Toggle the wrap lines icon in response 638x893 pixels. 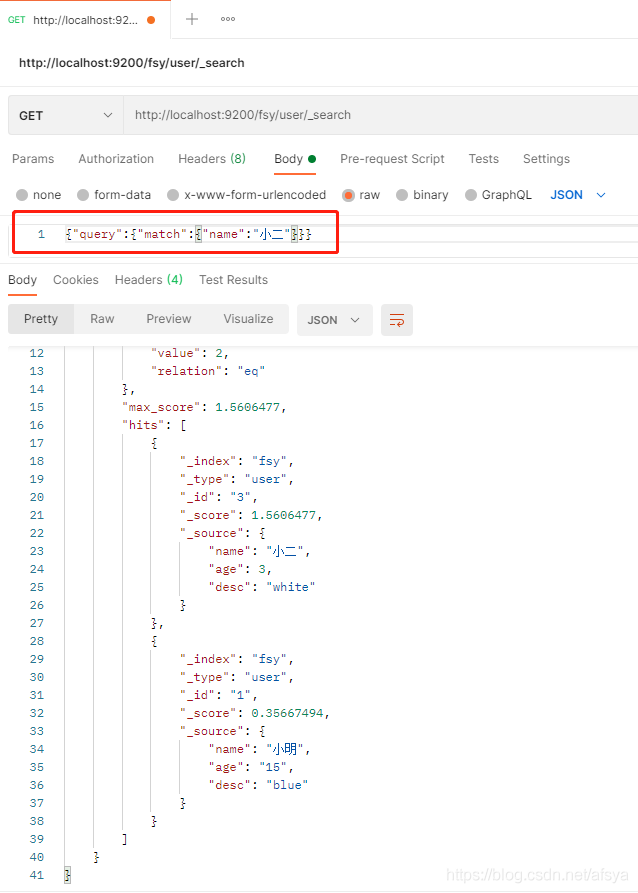click(x=397, y=320)
